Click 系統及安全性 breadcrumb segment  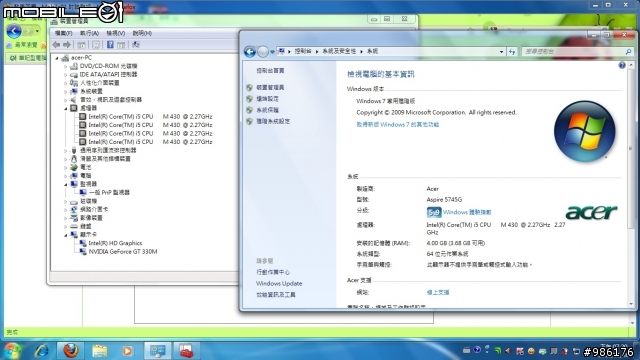click(x=339, y=51)
